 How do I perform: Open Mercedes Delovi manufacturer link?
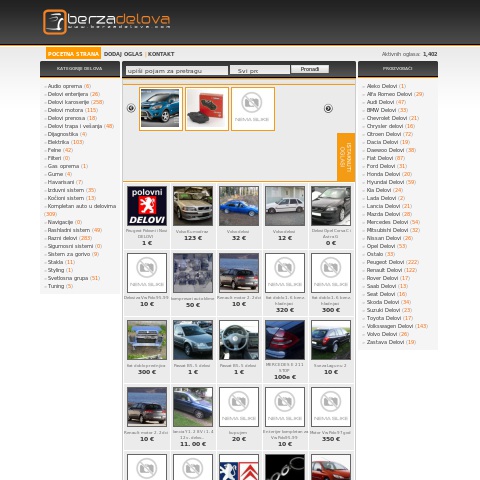pyautogui.click(x=387, y=222)
